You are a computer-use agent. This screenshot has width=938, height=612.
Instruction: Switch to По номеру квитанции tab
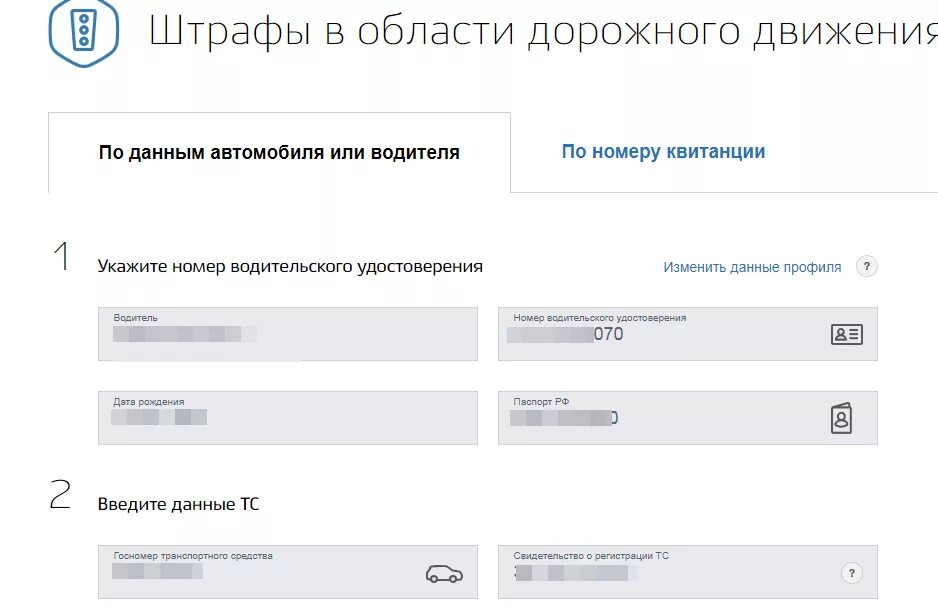click(663, 152)
